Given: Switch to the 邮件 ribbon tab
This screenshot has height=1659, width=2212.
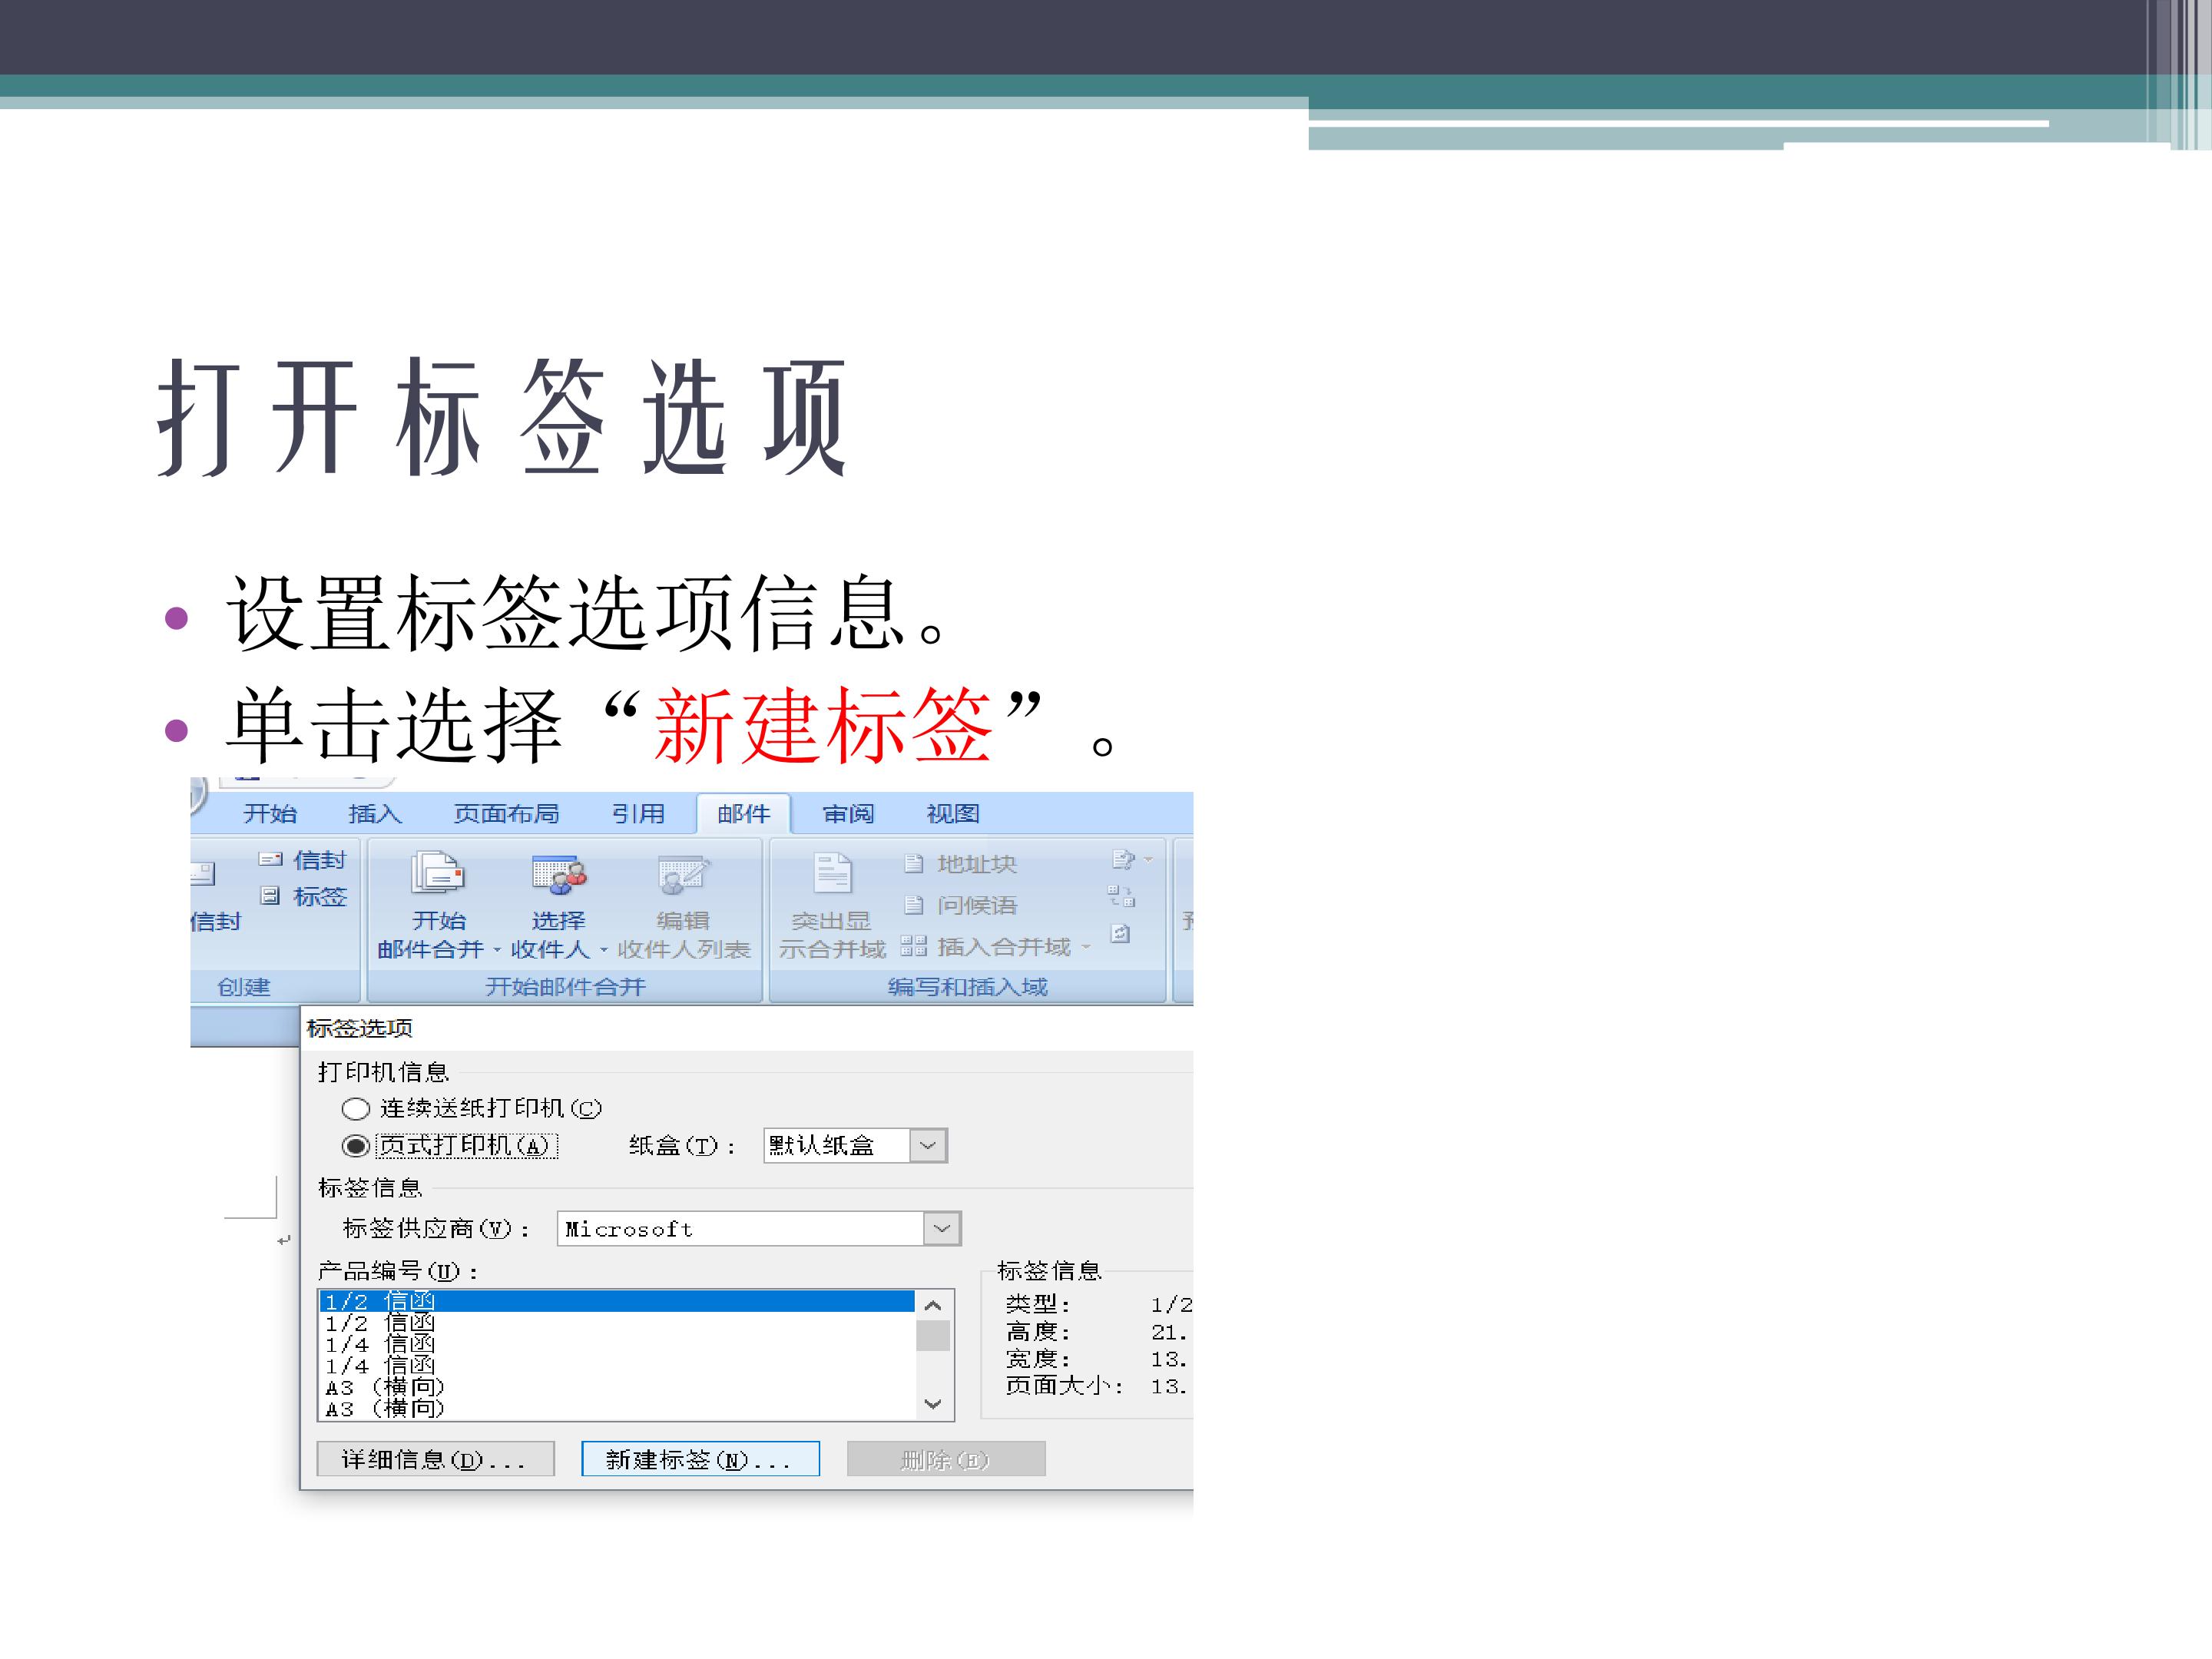Looking at the screenshot, I should (x=744, y=814).
